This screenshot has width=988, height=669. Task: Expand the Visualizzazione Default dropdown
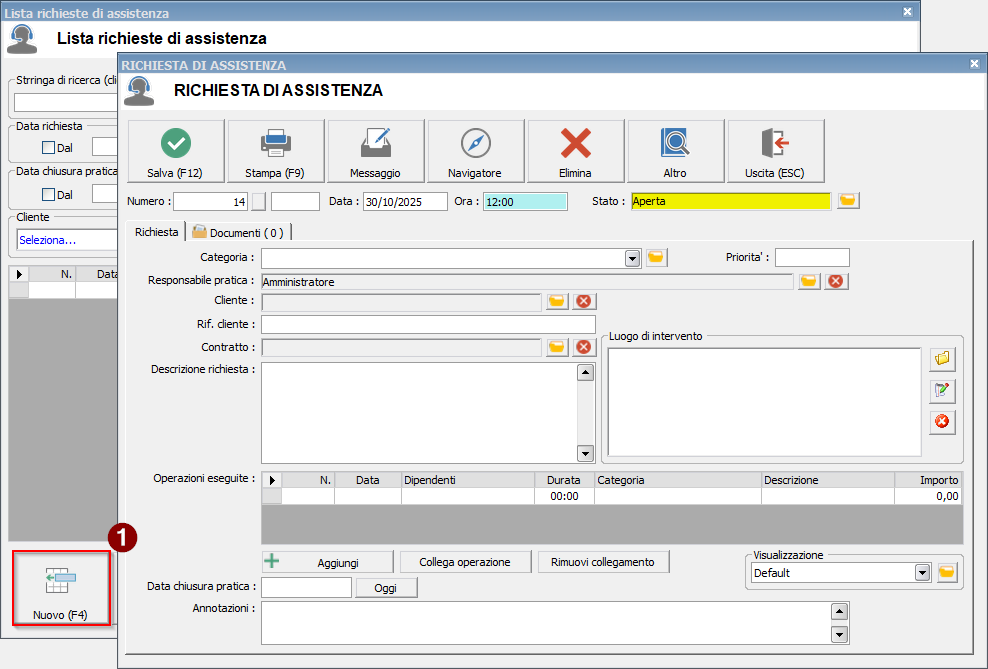click(922, 573)
